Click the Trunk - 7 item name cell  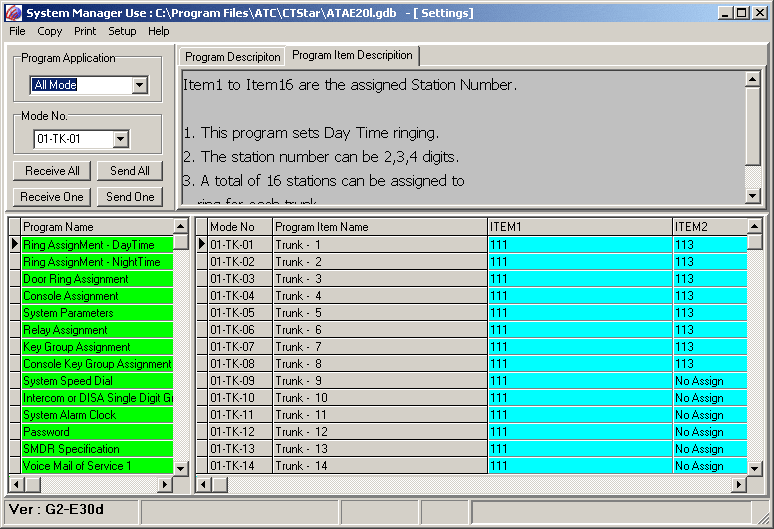click(x=380, y=347)
